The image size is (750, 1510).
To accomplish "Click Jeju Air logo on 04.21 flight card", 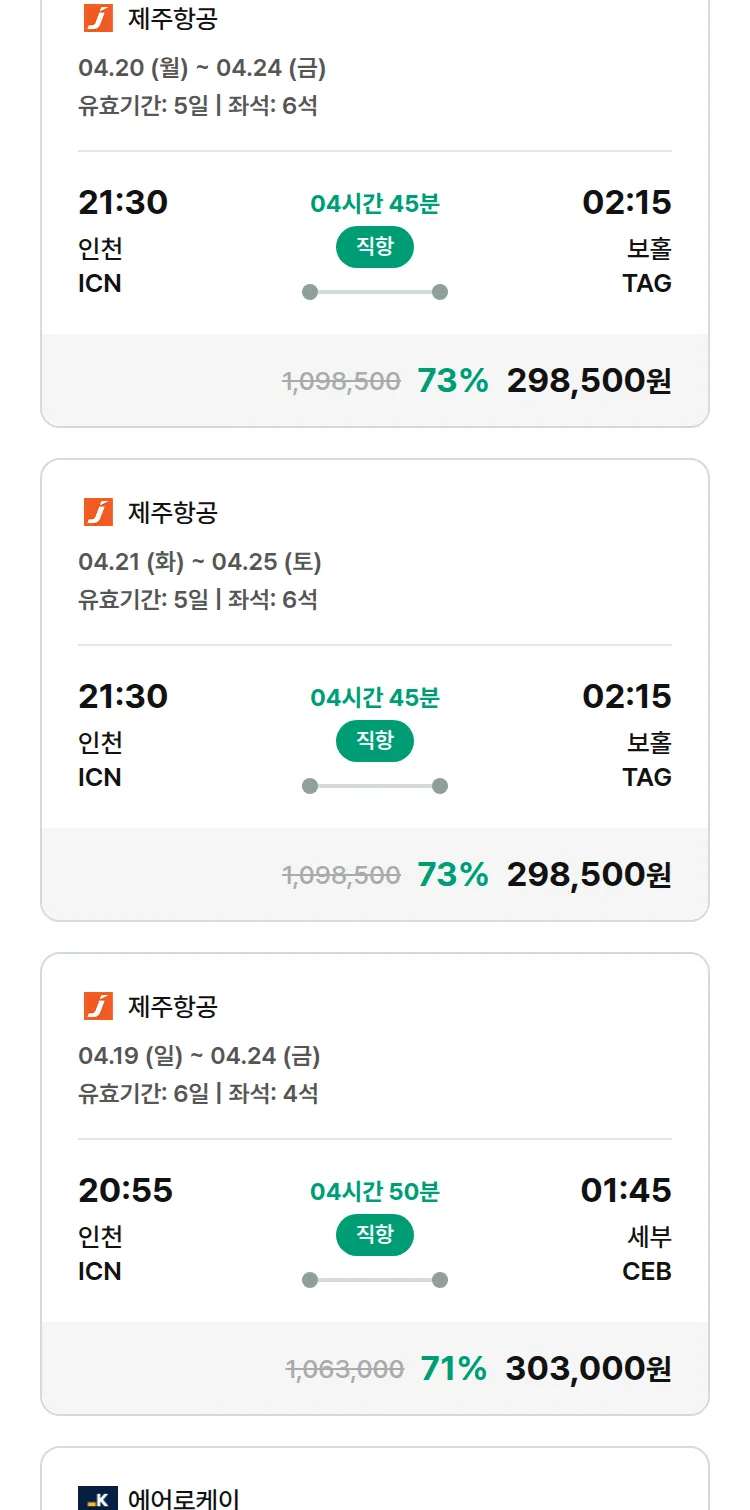I will pos(98,512).
